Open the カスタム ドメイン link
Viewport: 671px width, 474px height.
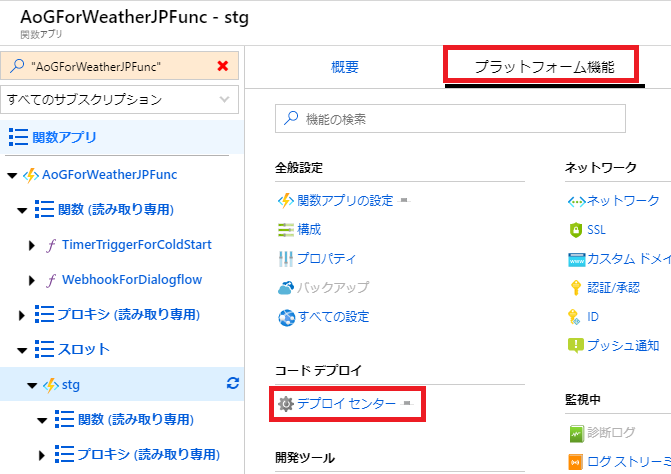pos(629,258)
